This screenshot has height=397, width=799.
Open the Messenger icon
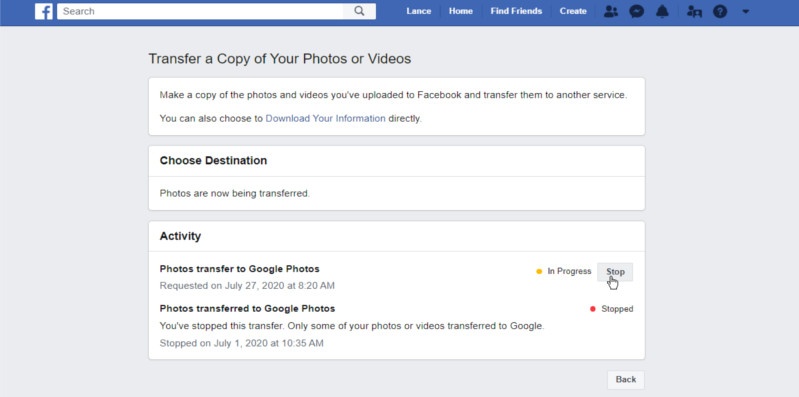click(x=636, y=11)
